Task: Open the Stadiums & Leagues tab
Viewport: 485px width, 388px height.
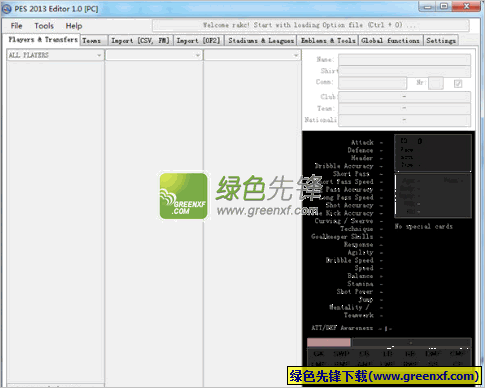Action: 261,40
